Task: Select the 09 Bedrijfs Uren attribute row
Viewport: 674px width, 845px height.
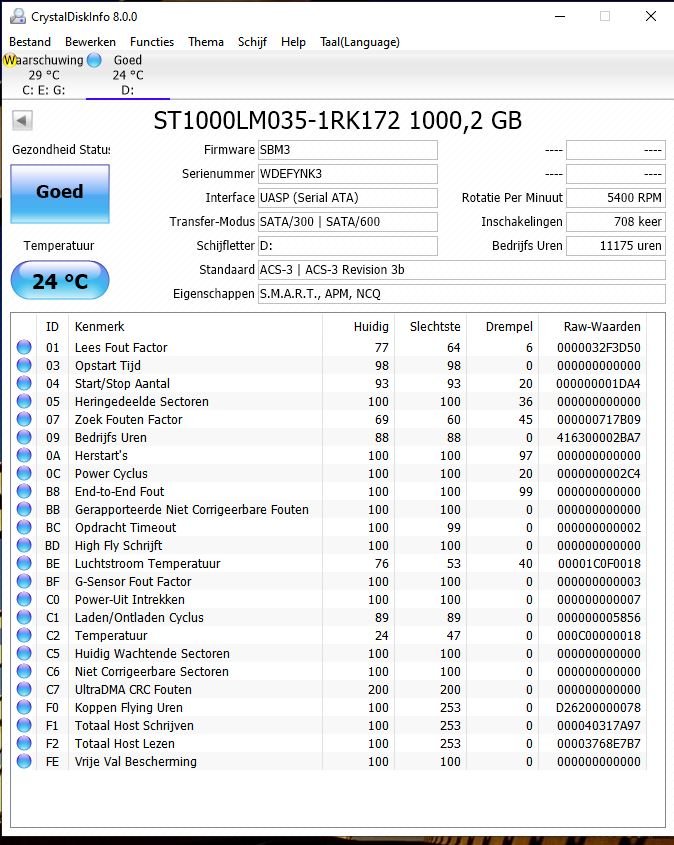Action: [329, 438]
